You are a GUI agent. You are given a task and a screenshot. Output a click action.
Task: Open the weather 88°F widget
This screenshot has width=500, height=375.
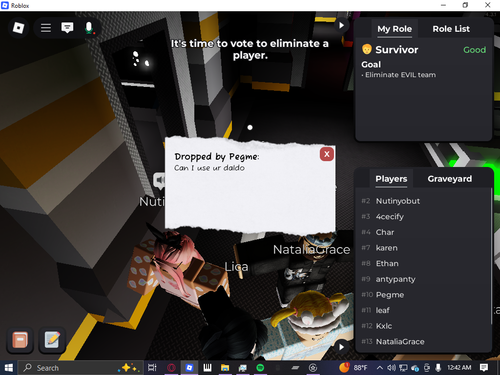click(353, 368)
